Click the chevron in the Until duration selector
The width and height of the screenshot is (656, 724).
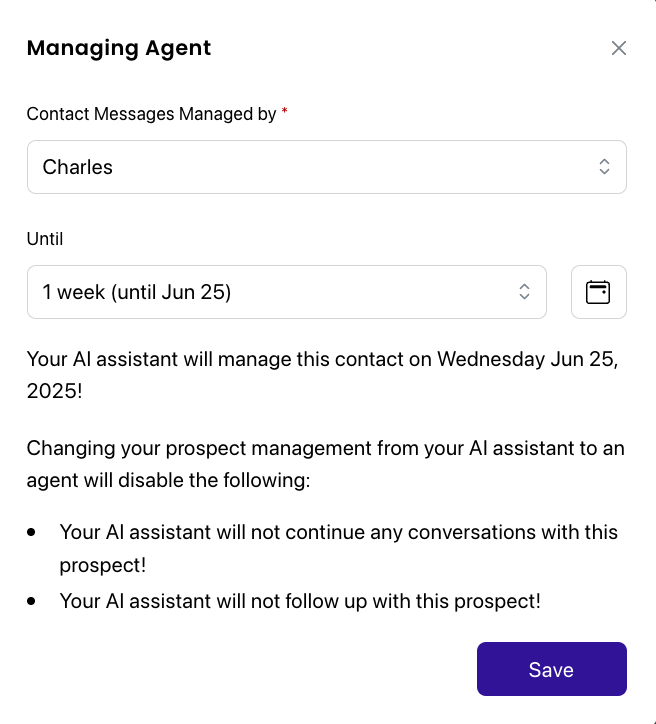(x=524, y=292)
